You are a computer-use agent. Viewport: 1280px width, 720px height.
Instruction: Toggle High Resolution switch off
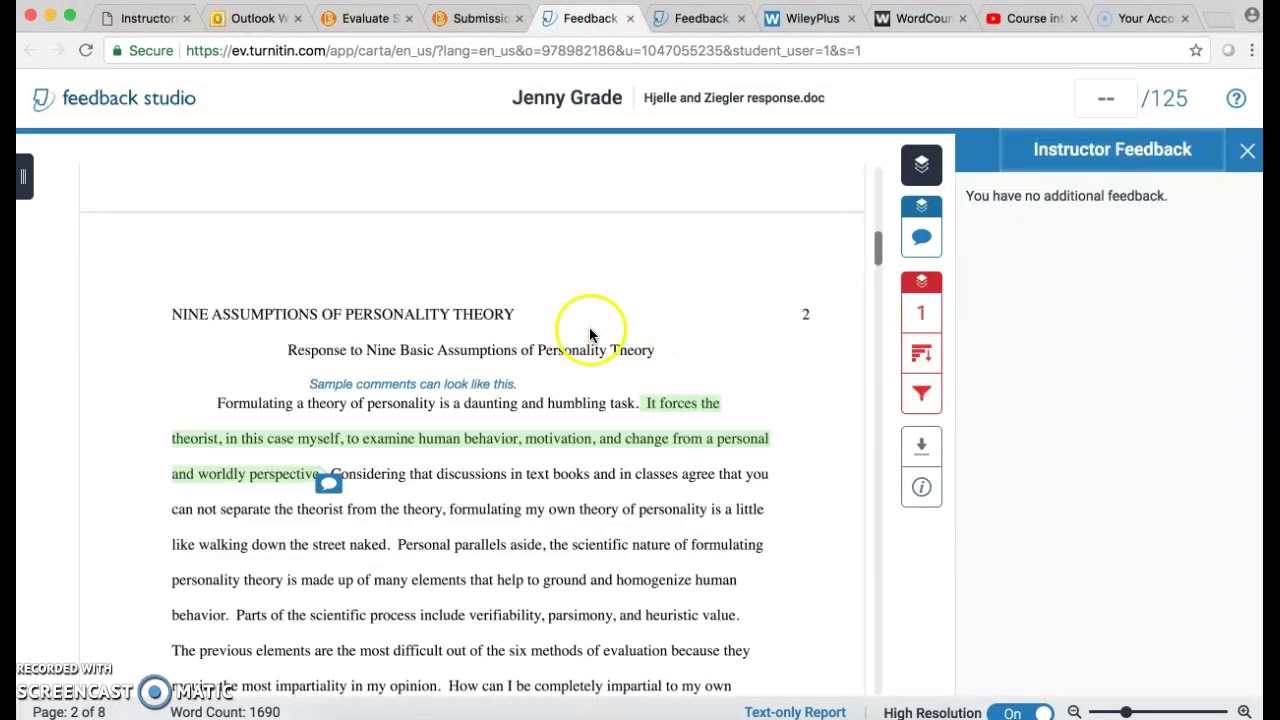tap(1020, 713)
